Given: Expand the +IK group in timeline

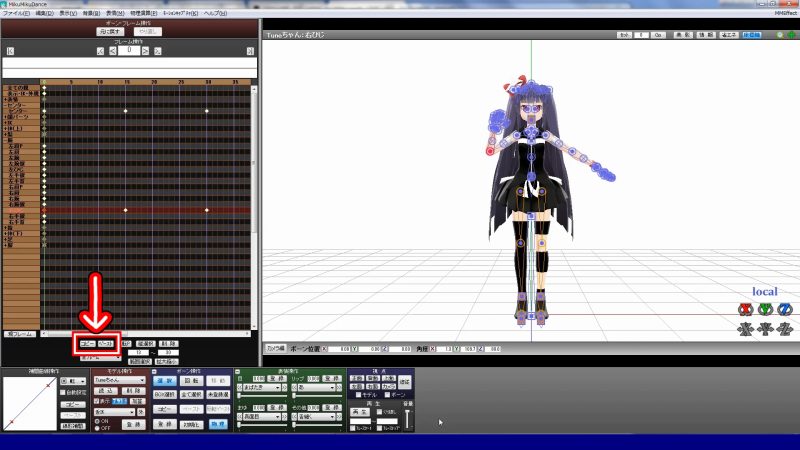Looking at the screenshot, I should (6, 122).
